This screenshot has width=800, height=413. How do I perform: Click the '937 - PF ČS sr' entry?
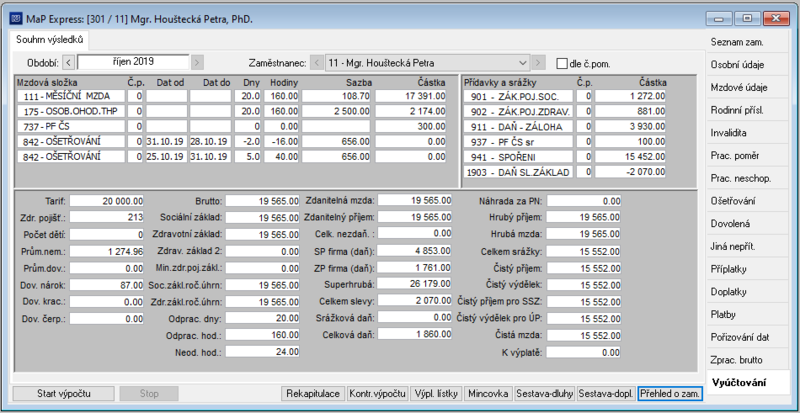518,141
